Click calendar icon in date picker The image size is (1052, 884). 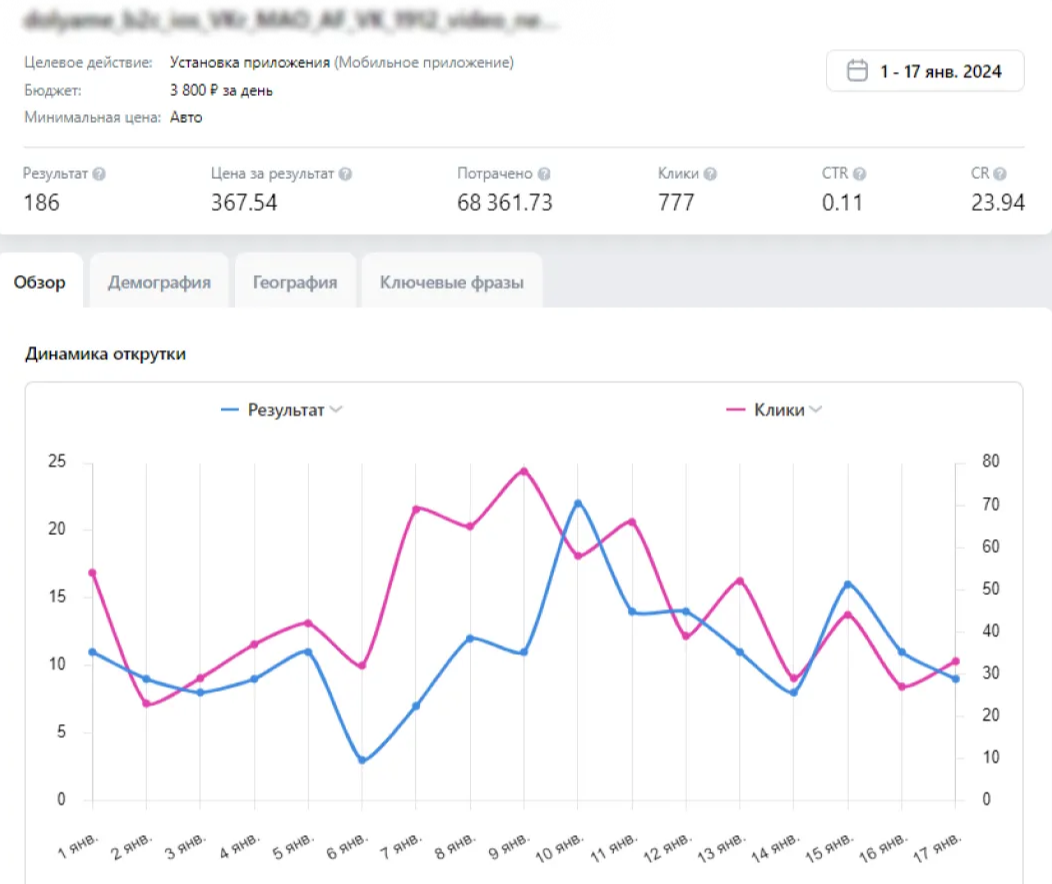[x=856, y=71]
